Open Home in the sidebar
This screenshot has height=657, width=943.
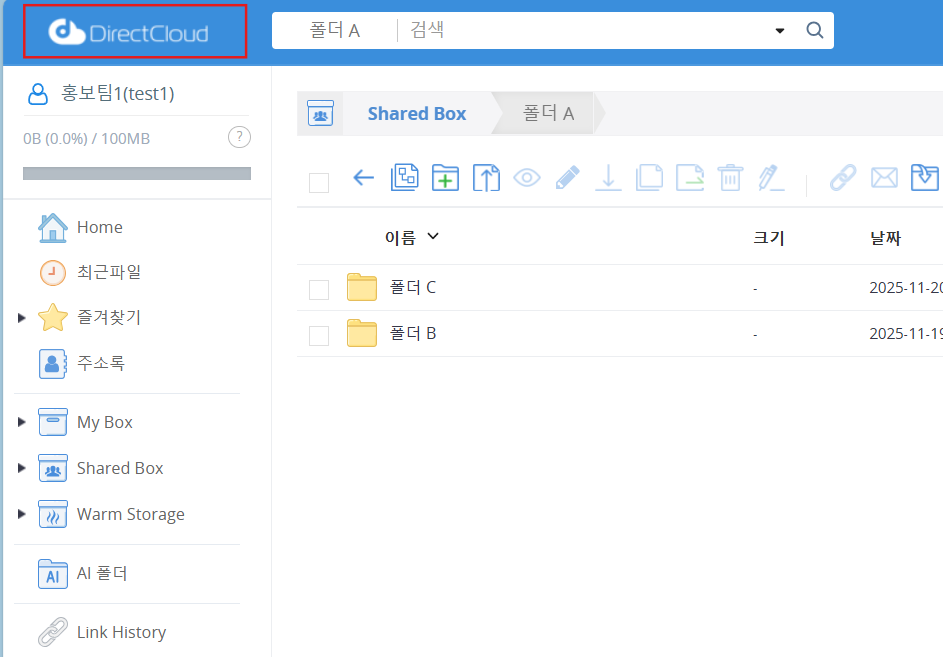(x=99, y=228)
